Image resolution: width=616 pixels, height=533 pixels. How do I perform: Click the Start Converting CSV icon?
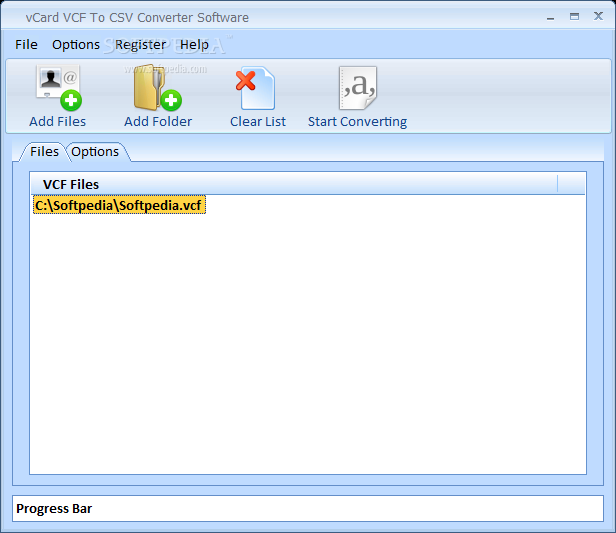coord(358,88)
